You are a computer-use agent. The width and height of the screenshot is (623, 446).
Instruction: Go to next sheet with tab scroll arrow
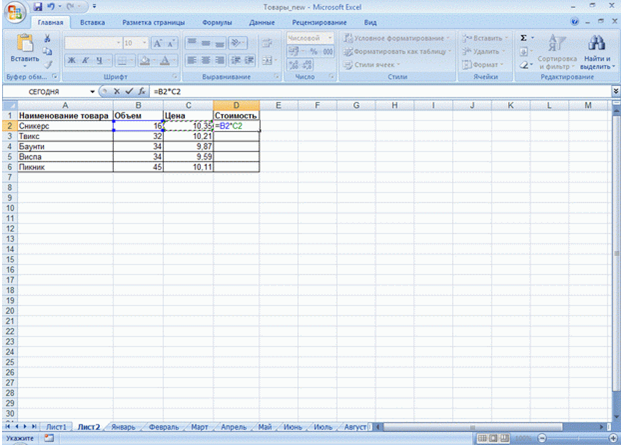pos(25,427)
